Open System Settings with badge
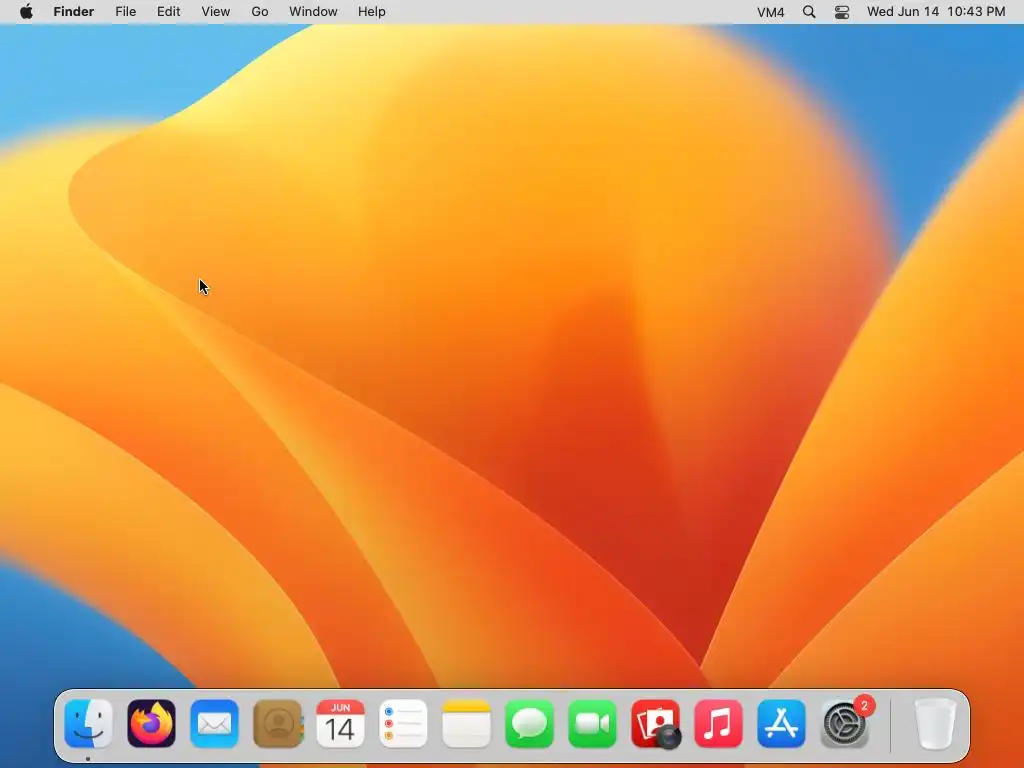 click(844, 724)
